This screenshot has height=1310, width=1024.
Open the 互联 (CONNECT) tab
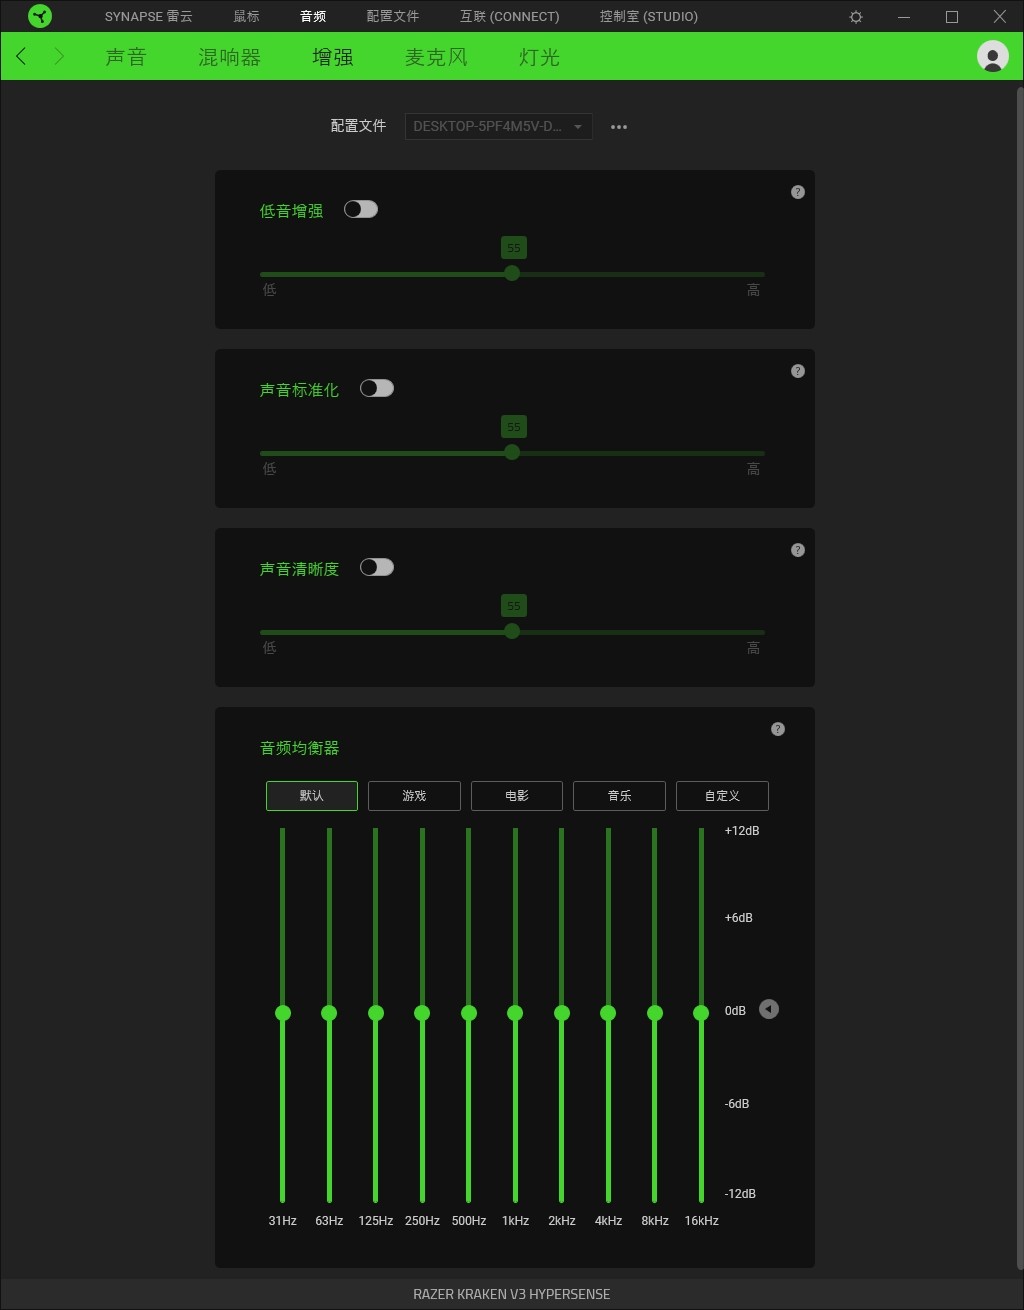point(510,17)
